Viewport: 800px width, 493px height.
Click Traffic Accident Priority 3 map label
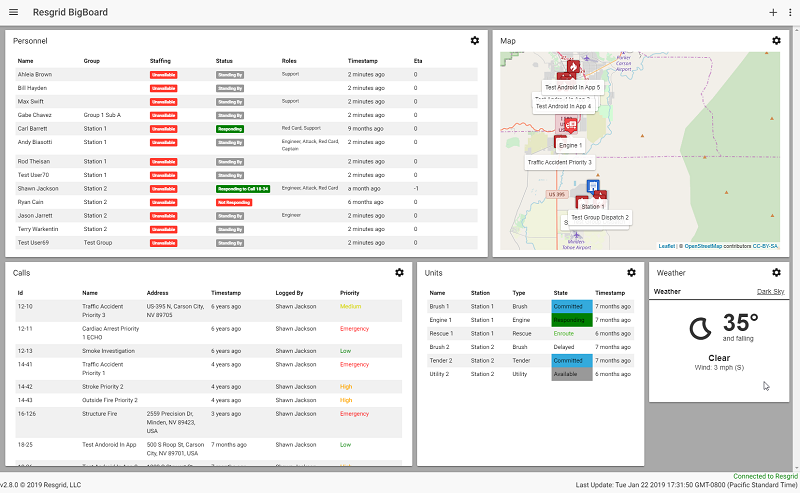click(x=560, y=162)
